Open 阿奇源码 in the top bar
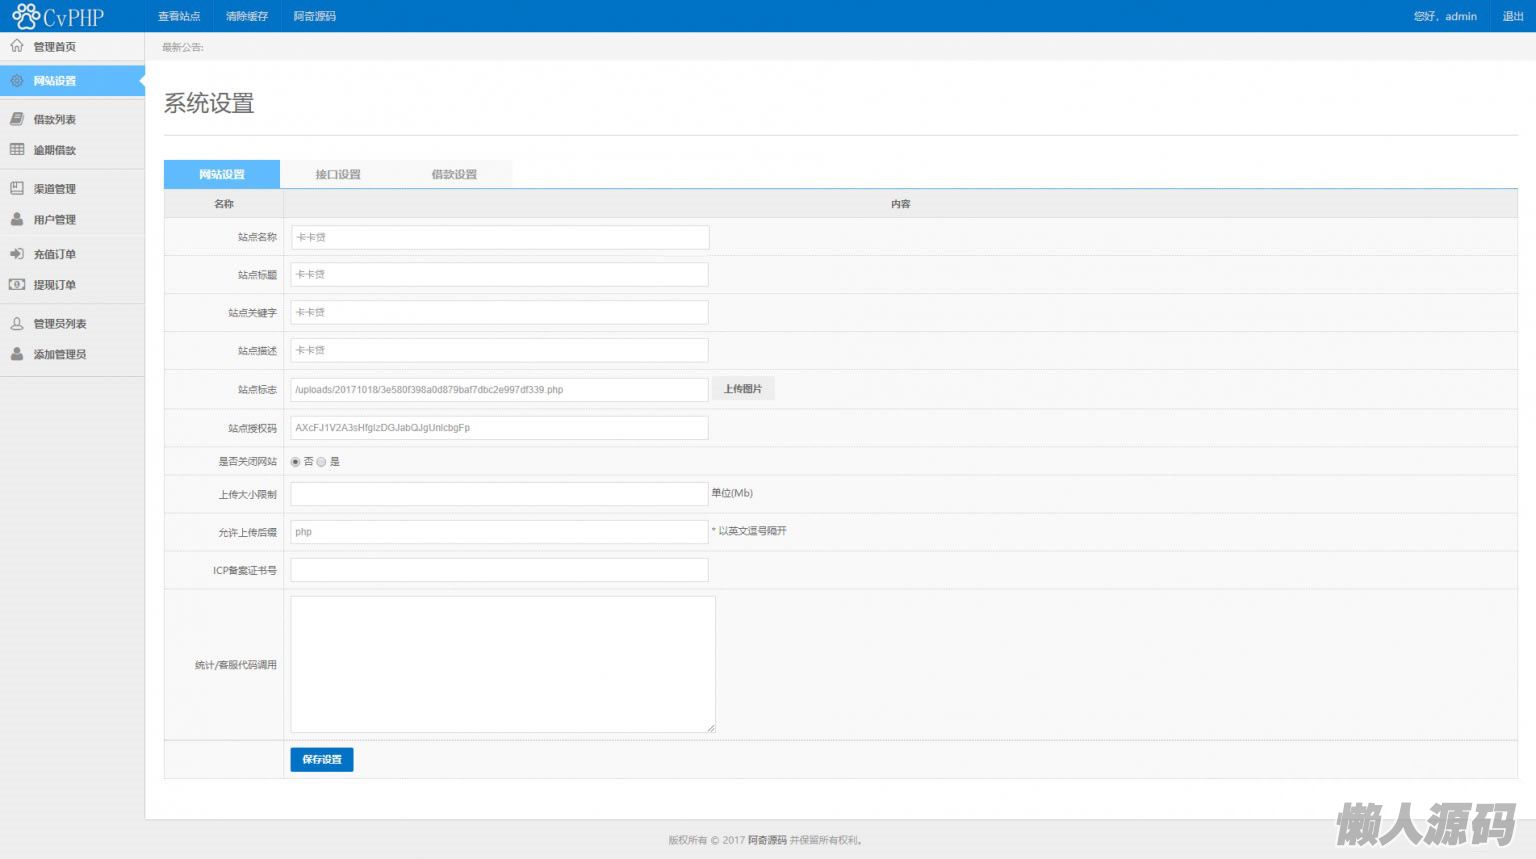The width and height of the screenshot is (1536, 859). point(315,16)
